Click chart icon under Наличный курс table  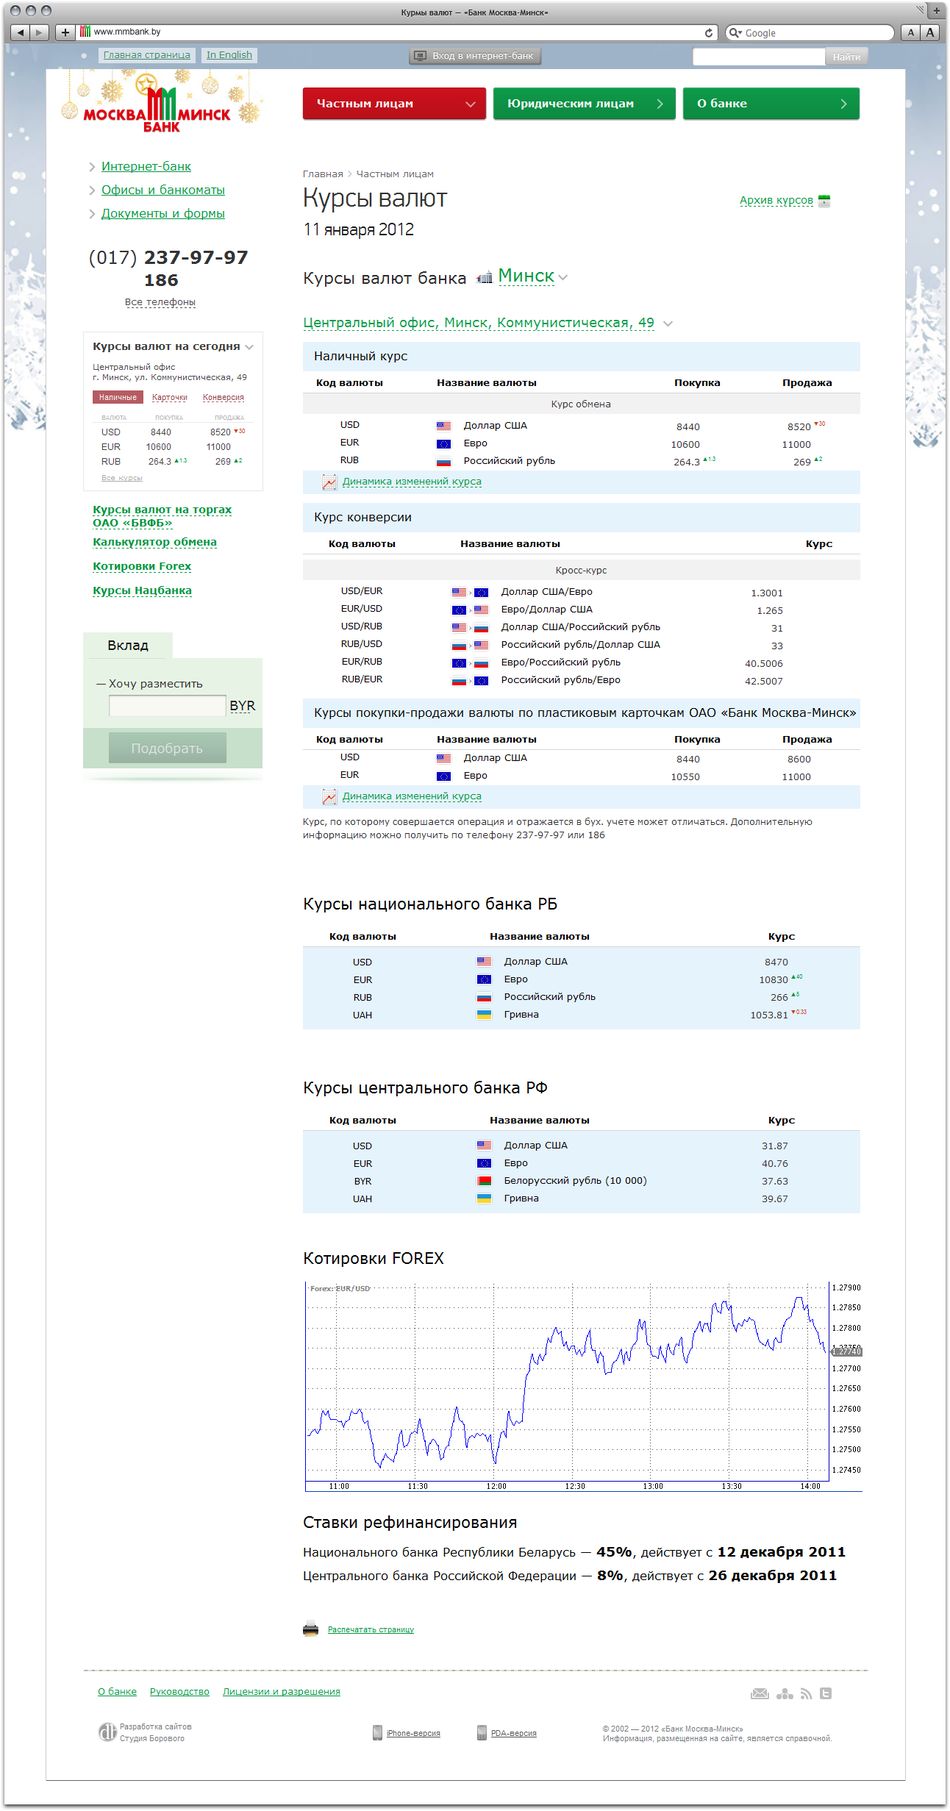click(x=329, y=482)
